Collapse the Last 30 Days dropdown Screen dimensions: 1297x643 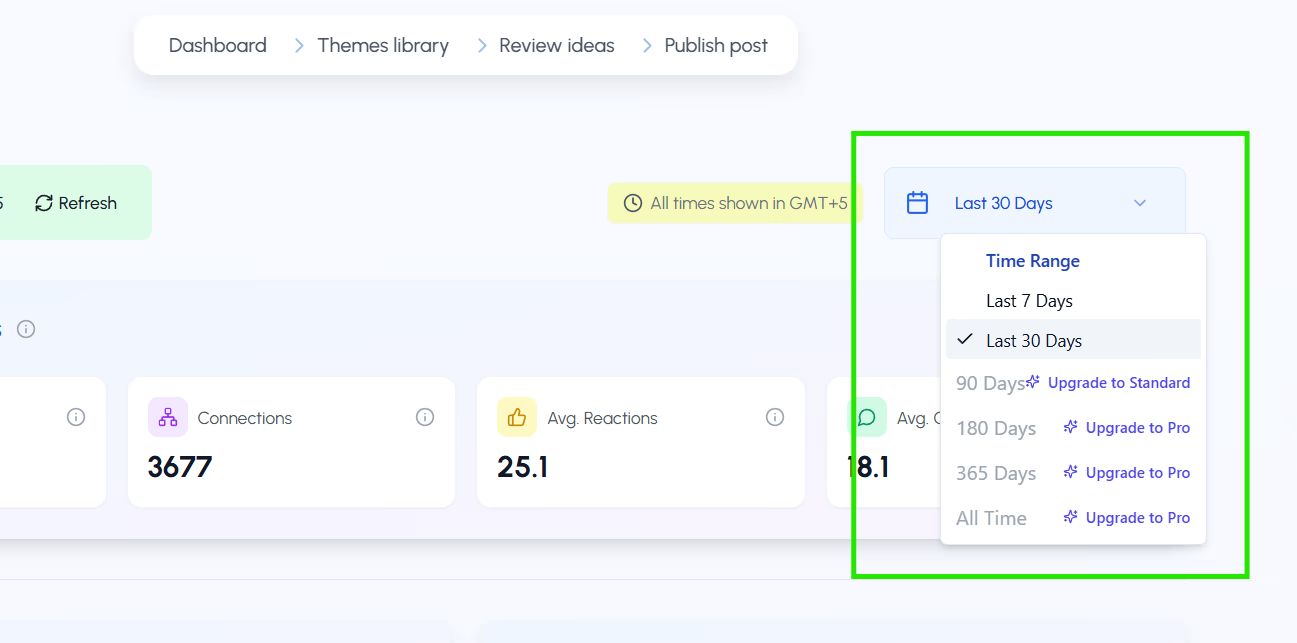point(1003,203)
